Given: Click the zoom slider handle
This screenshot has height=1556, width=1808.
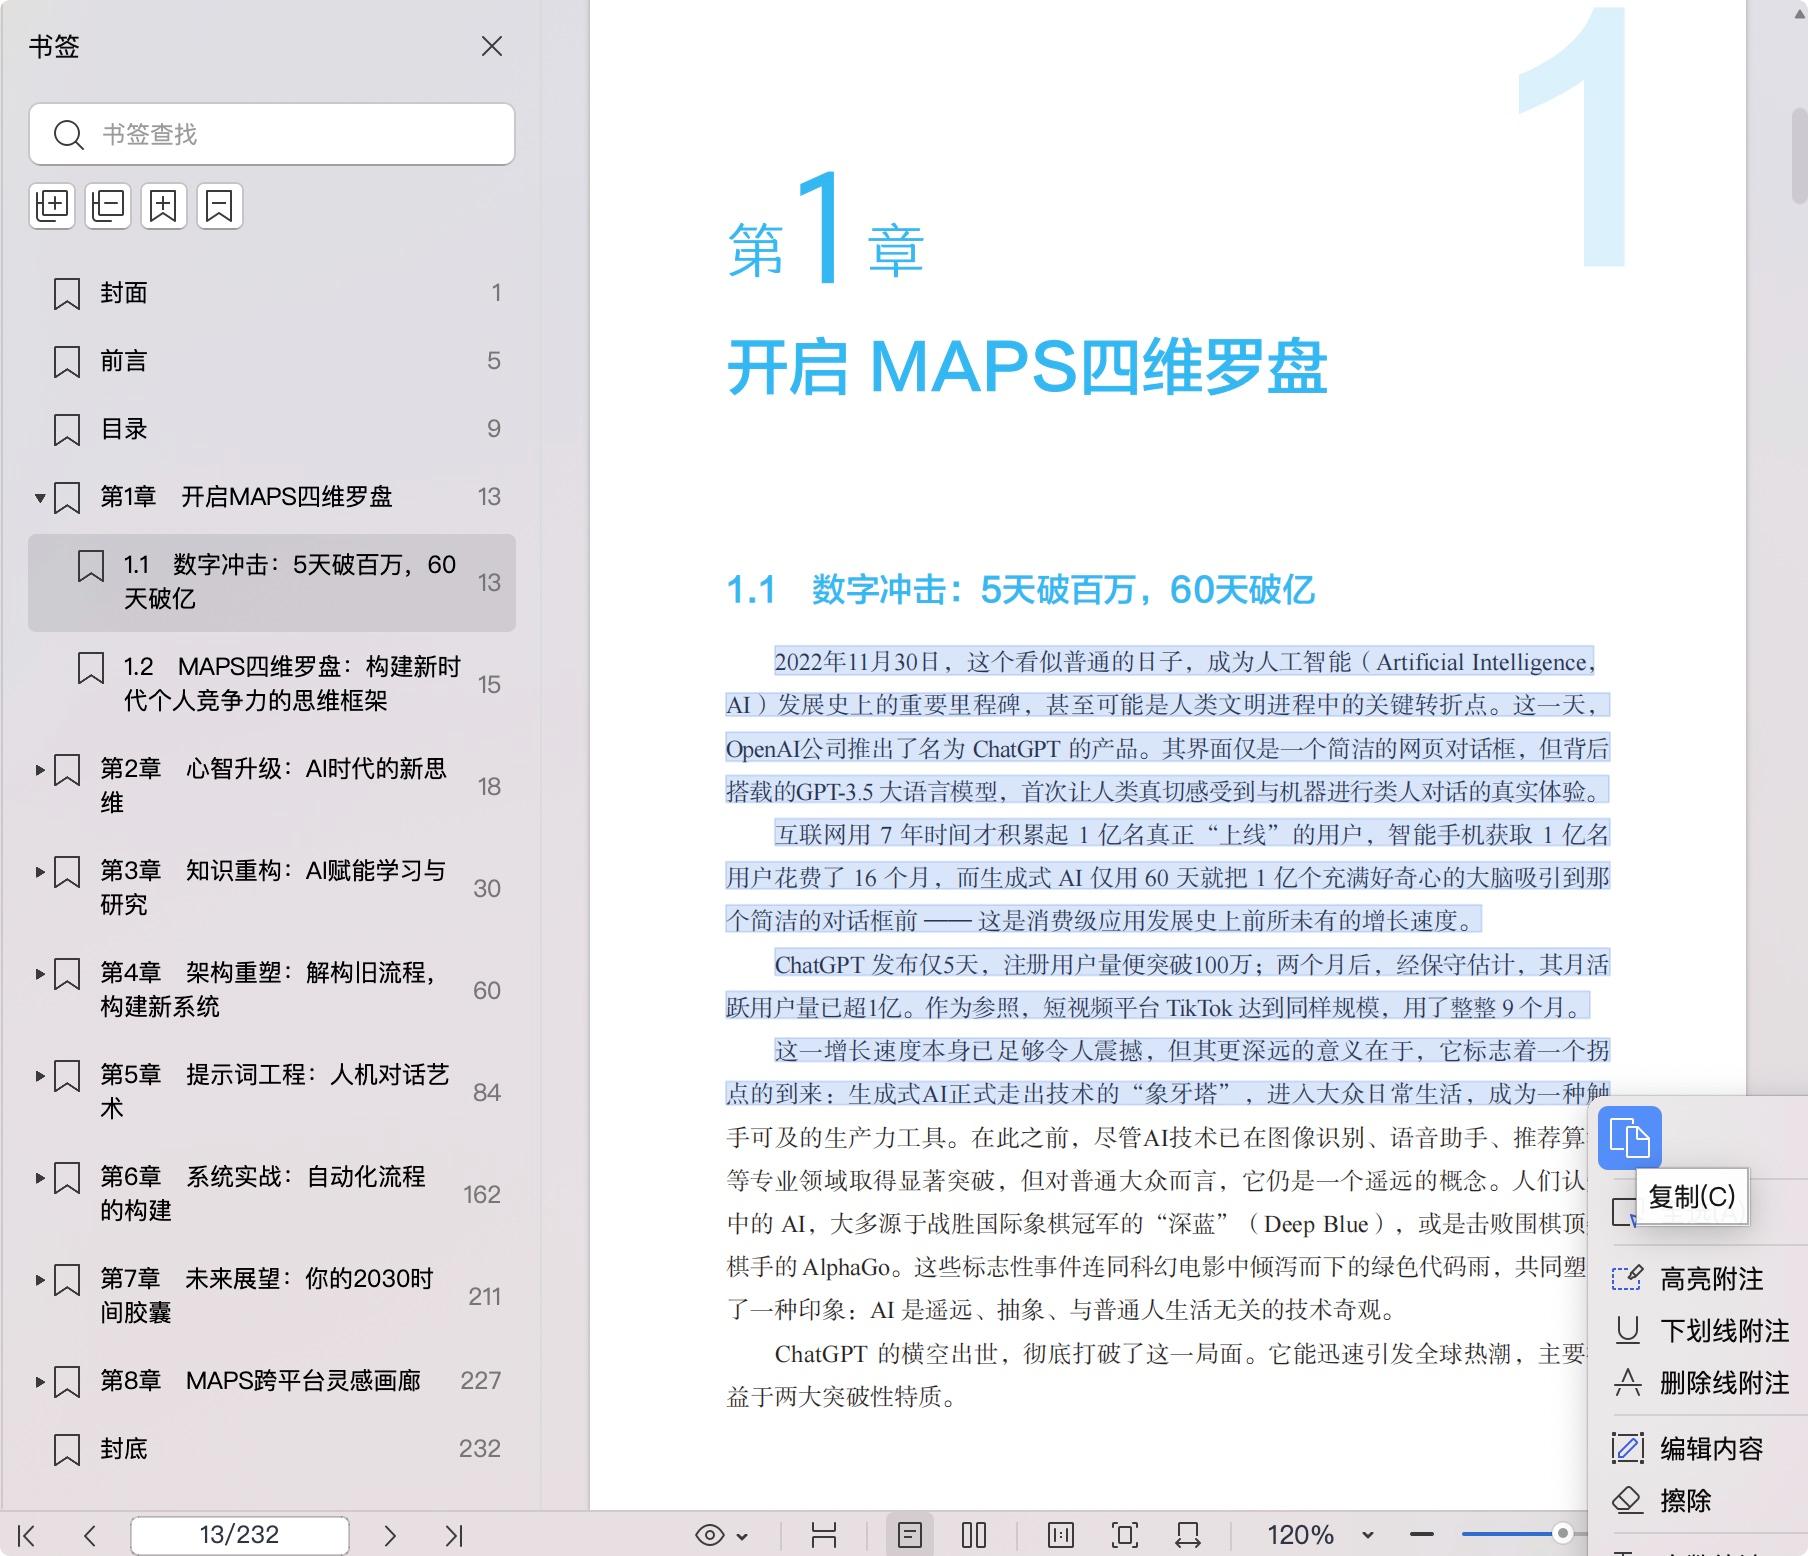Looking at the screenshot, I should (1562, 1533).
